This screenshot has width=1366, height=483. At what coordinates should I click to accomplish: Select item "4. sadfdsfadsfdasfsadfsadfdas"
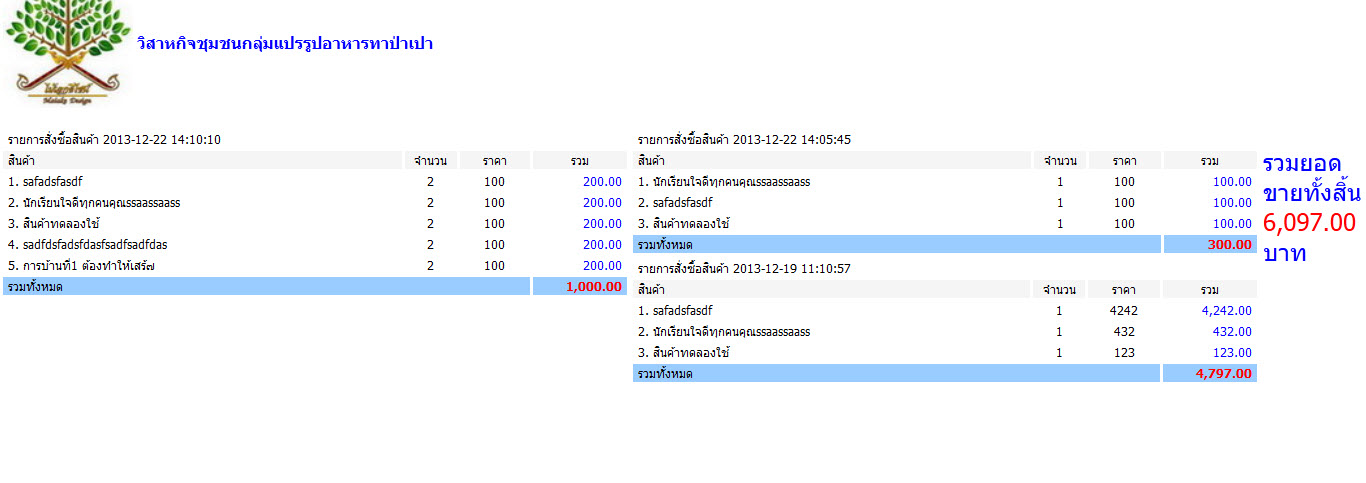click(87, 245)
